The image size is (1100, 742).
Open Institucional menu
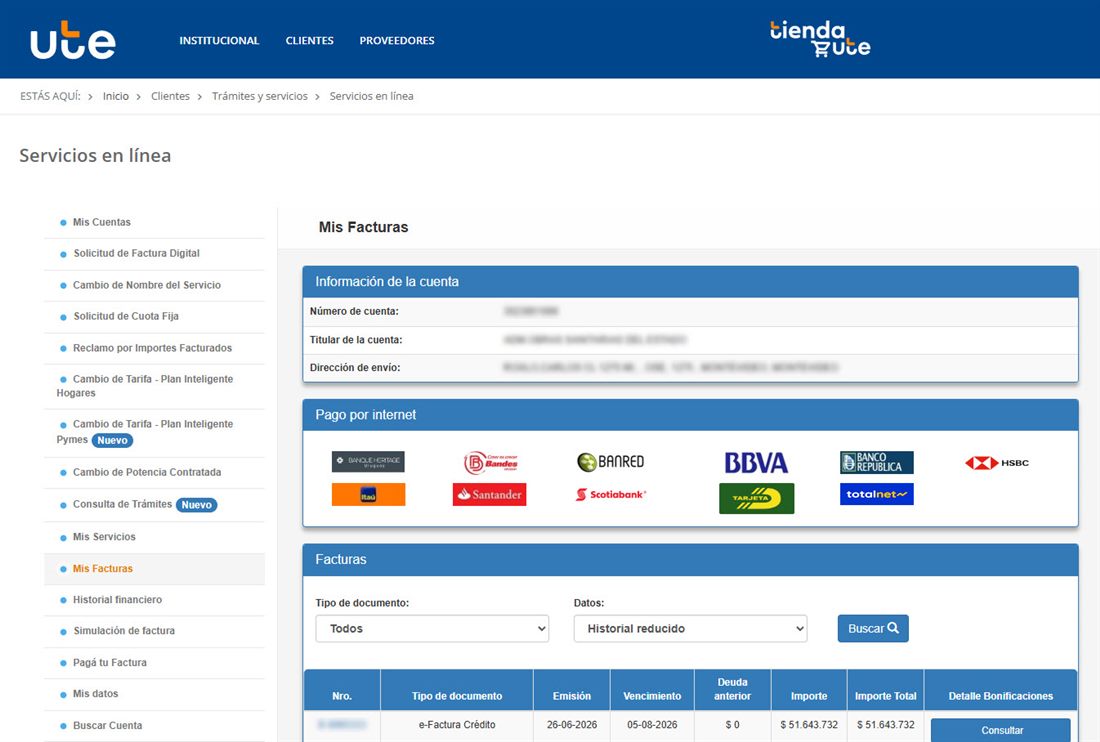pyautogui.click(x=219, y=41)
